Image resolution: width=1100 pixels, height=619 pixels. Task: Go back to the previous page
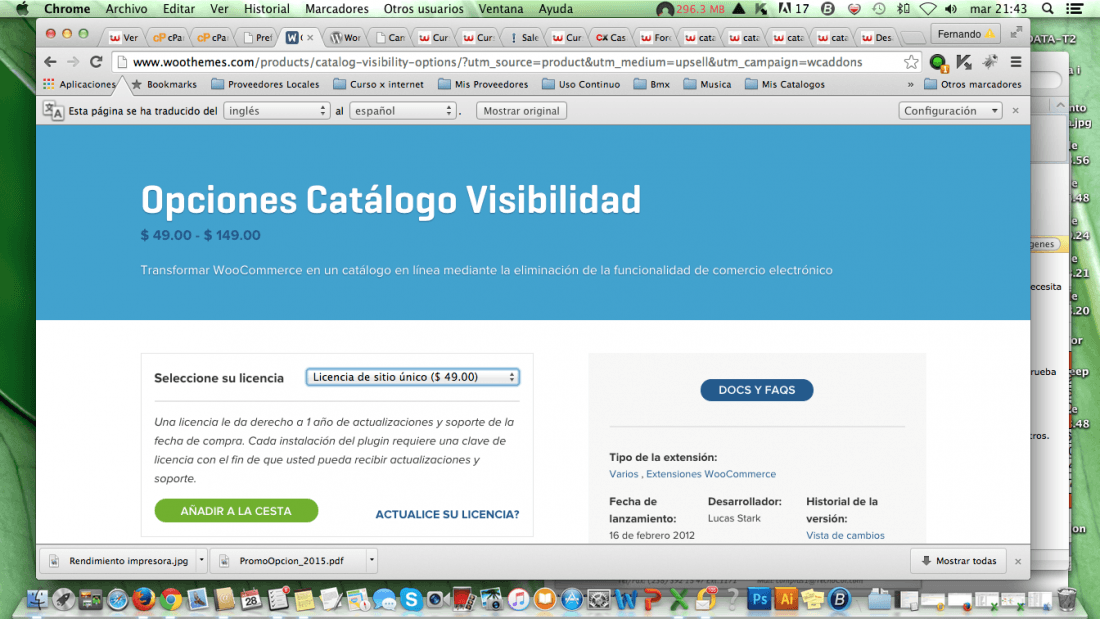[x=50, y=62]
